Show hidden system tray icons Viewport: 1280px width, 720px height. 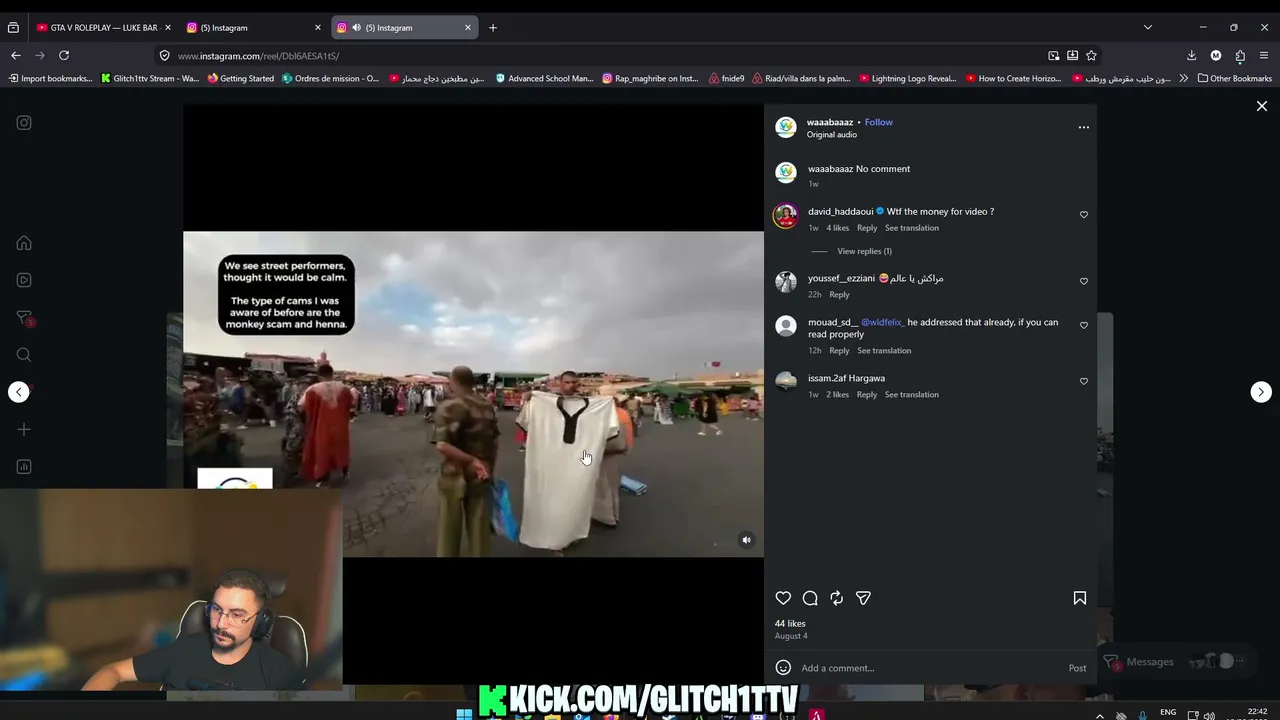pyautogui.click(x=1099, y=715)
